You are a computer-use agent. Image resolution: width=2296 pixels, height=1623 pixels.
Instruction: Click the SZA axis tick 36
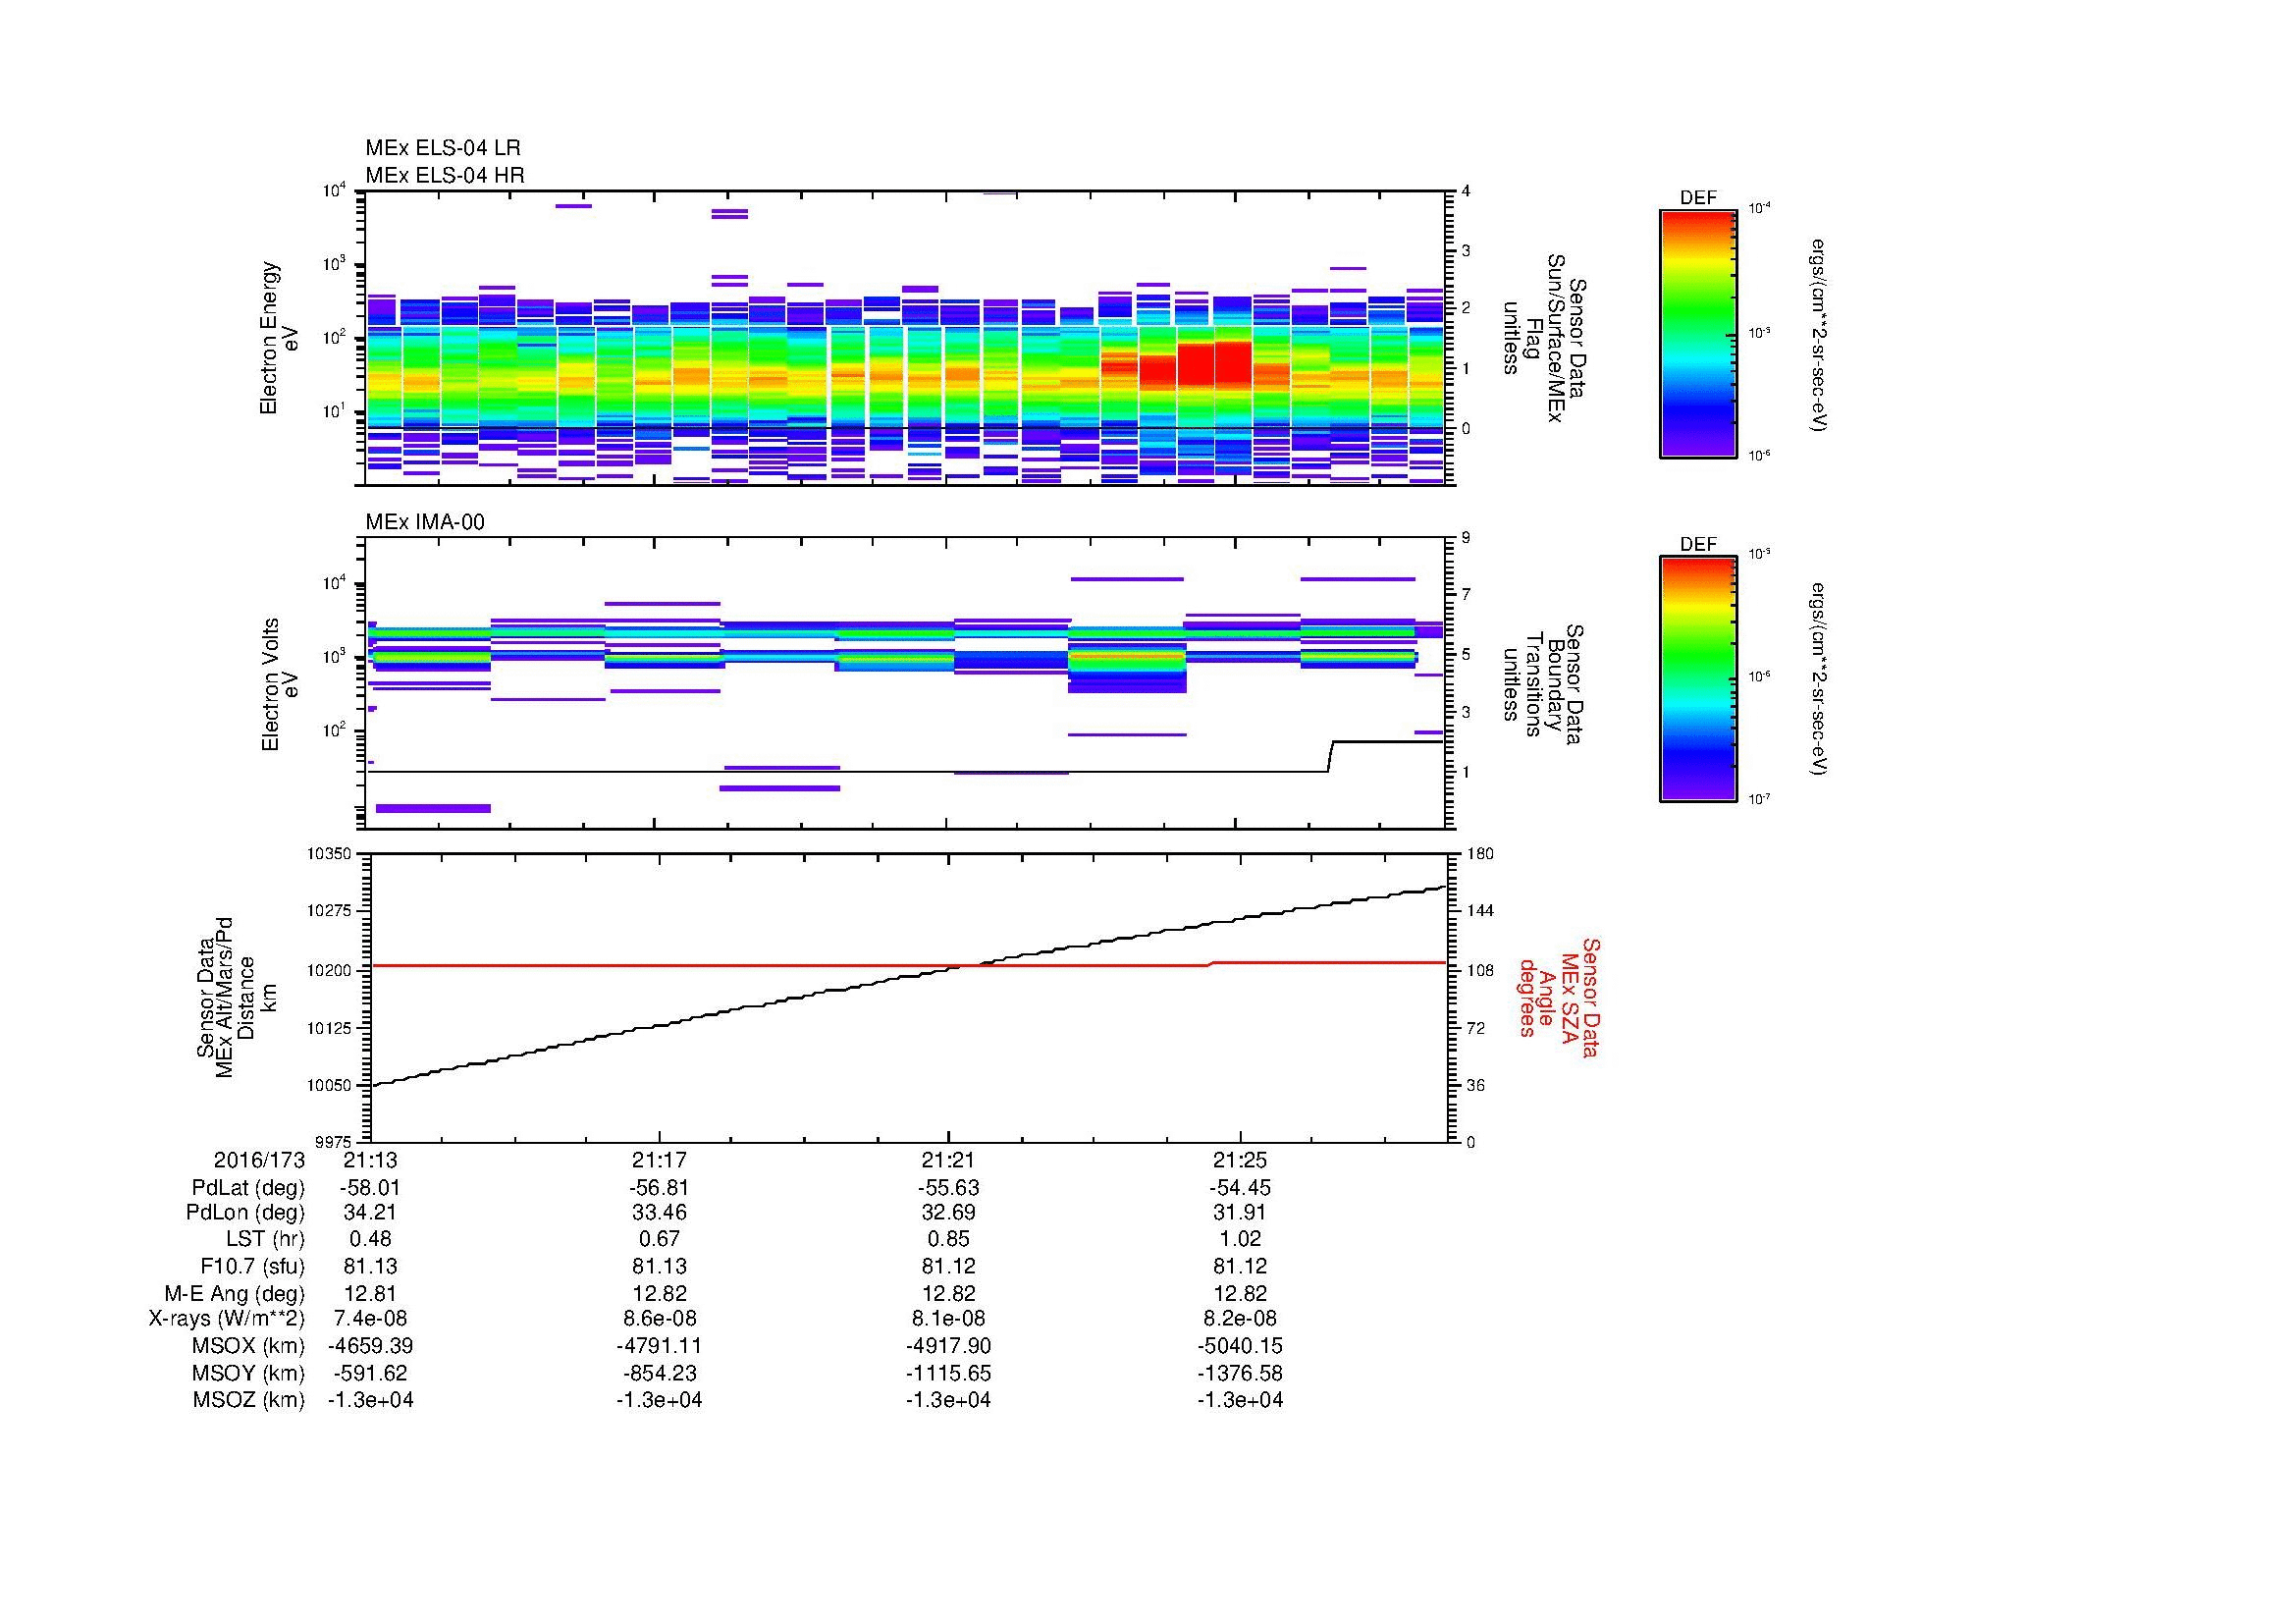[1475, 1085]
